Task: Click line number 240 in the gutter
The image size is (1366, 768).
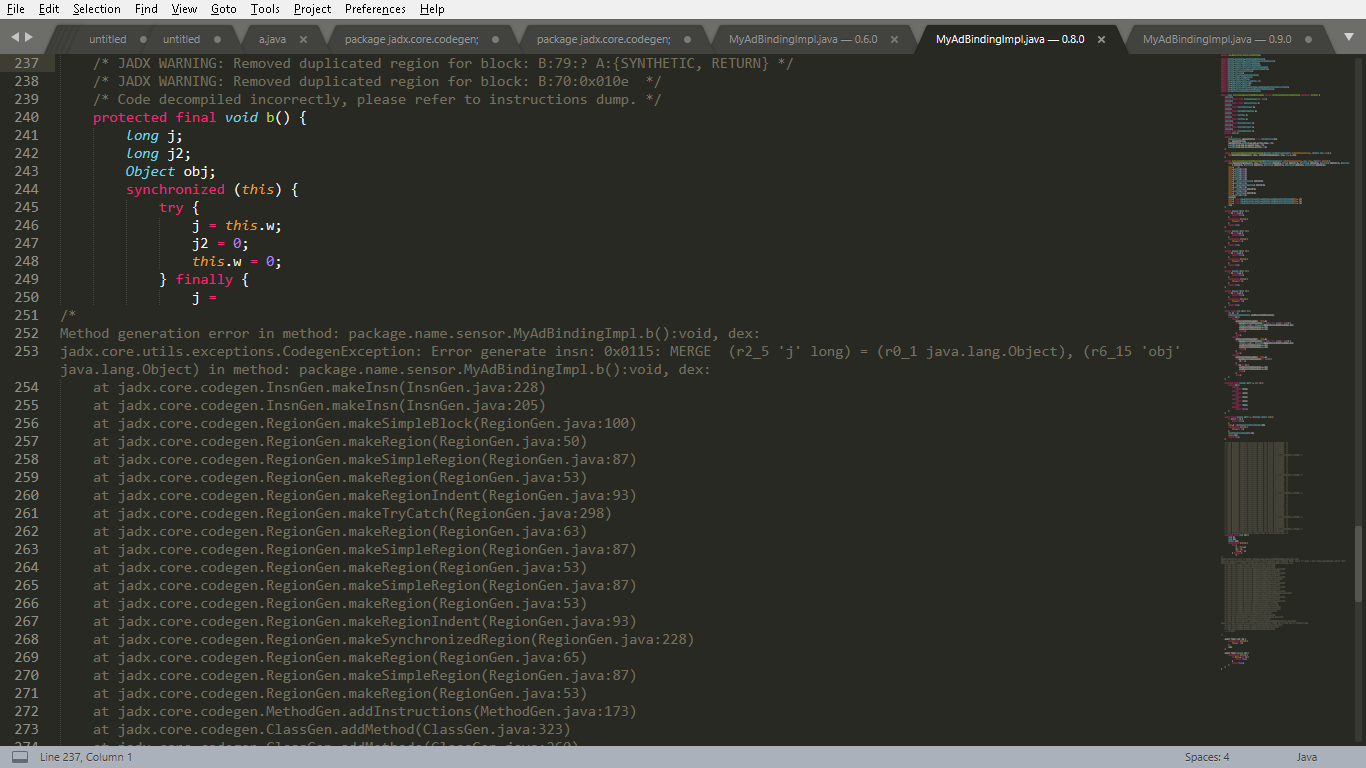Action: 26,117
